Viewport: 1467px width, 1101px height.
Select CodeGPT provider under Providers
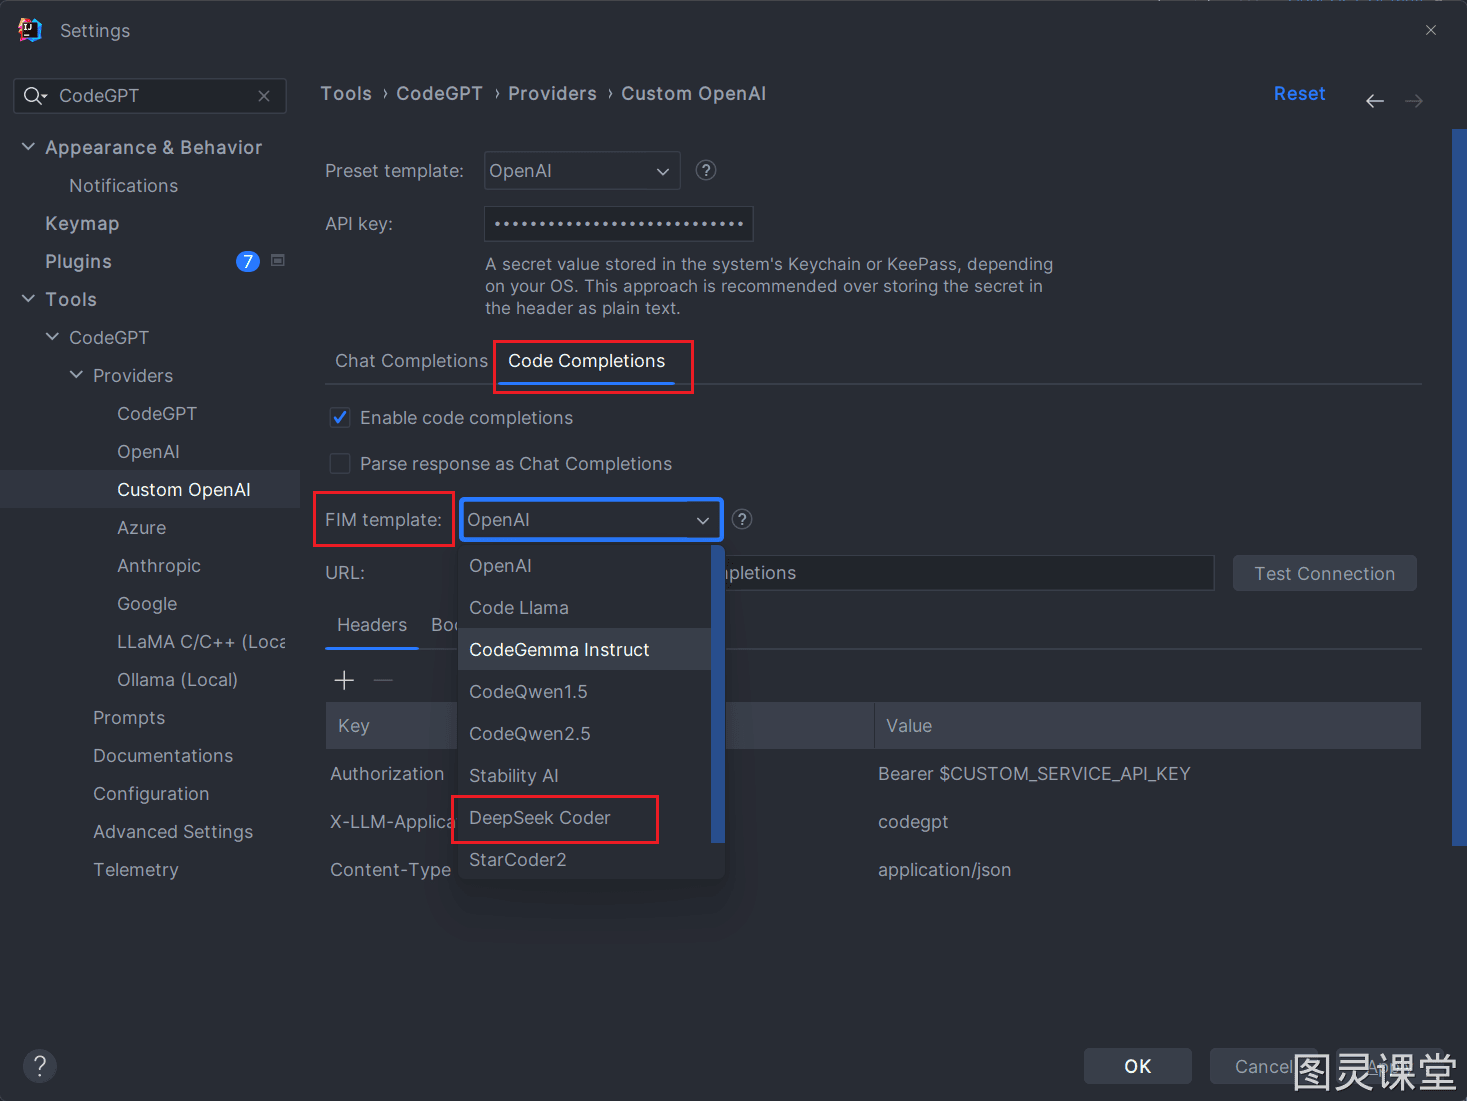tap(157, 413)
